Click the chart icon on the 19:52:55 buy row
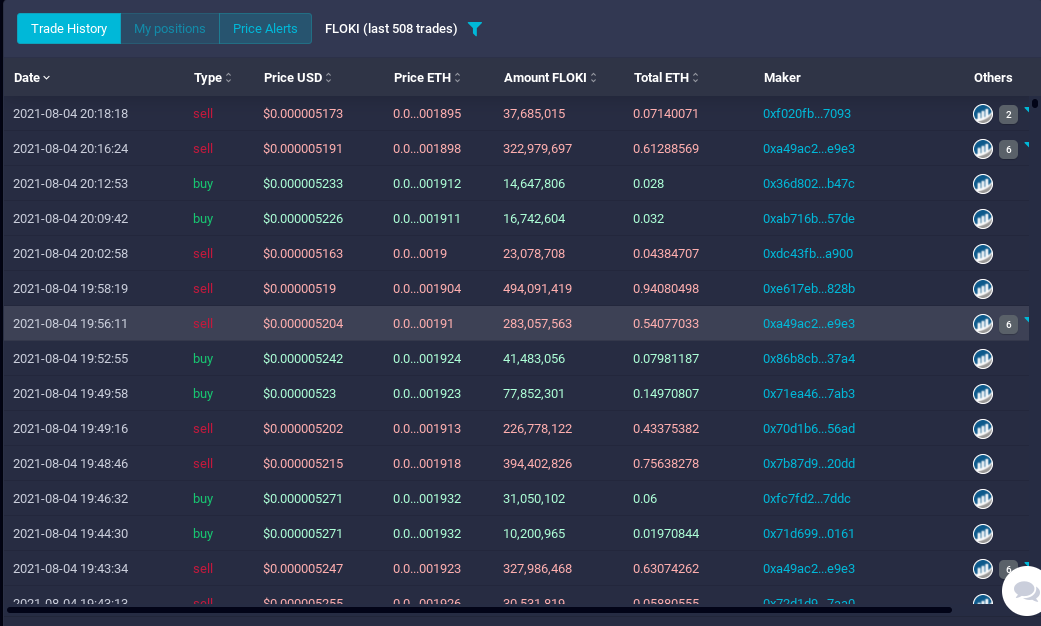This screenshot has width=1041, height=626. pyautogui.click(x=982, y=359)
